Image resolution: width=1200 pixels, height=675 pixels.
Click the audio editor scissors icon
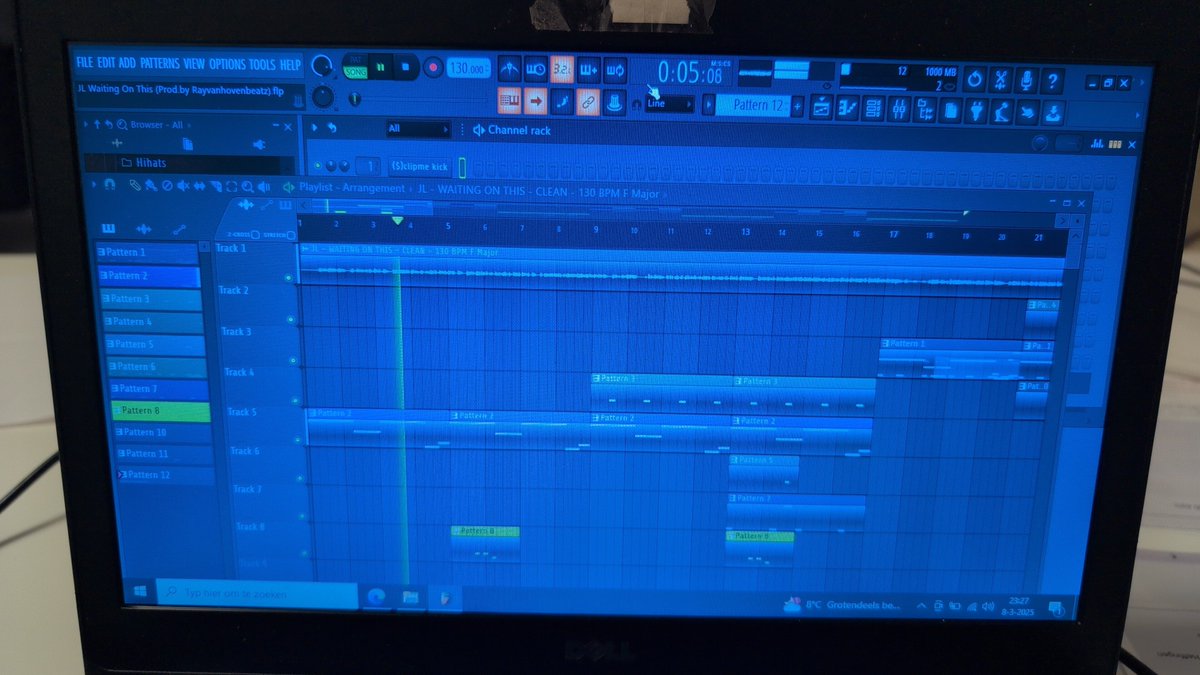[1000, 80]
